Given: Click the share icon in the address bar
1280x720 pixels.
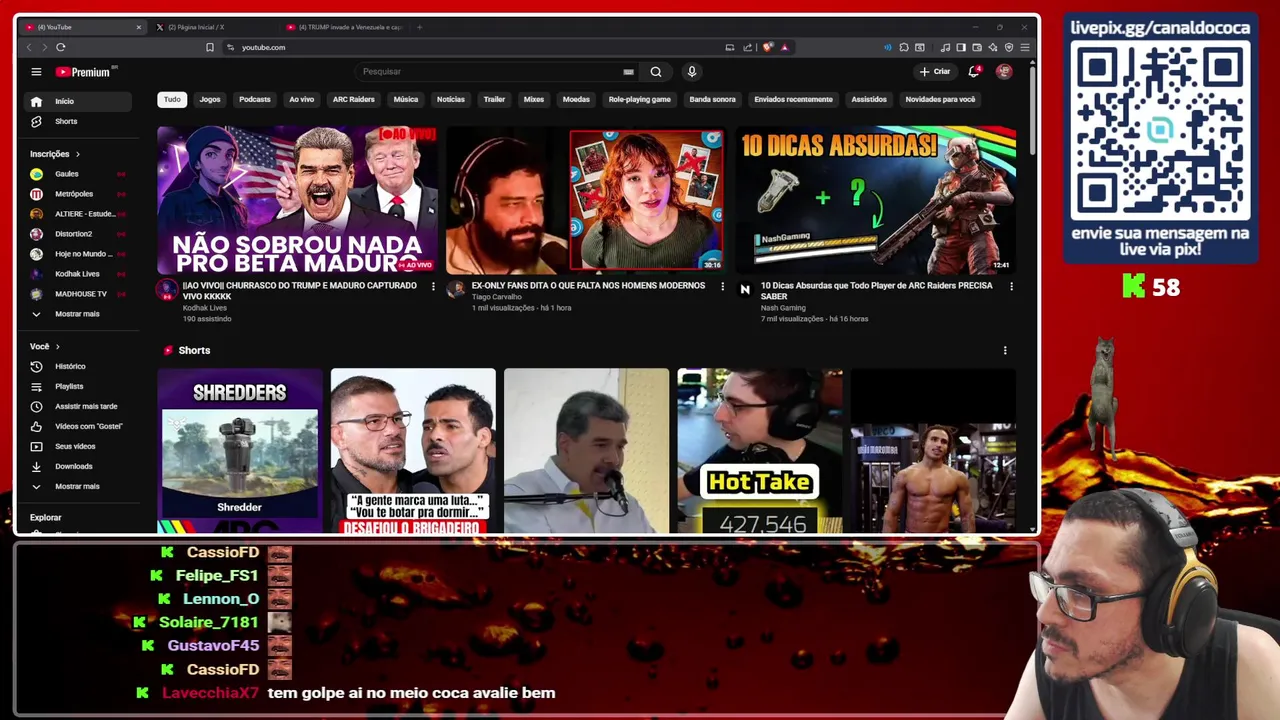Looking at the screenshot, I should (x=747, y=47).
